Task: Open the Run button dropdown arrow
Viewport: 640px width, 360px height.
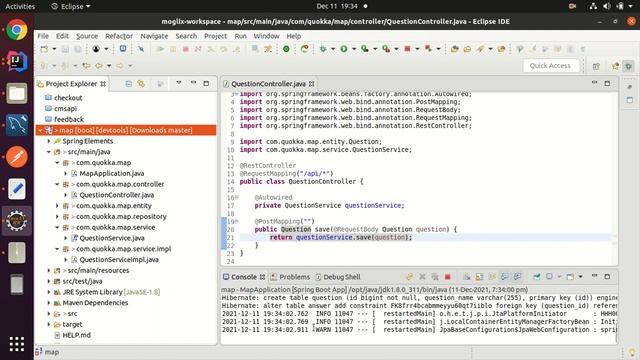Action: pos(353,49)
